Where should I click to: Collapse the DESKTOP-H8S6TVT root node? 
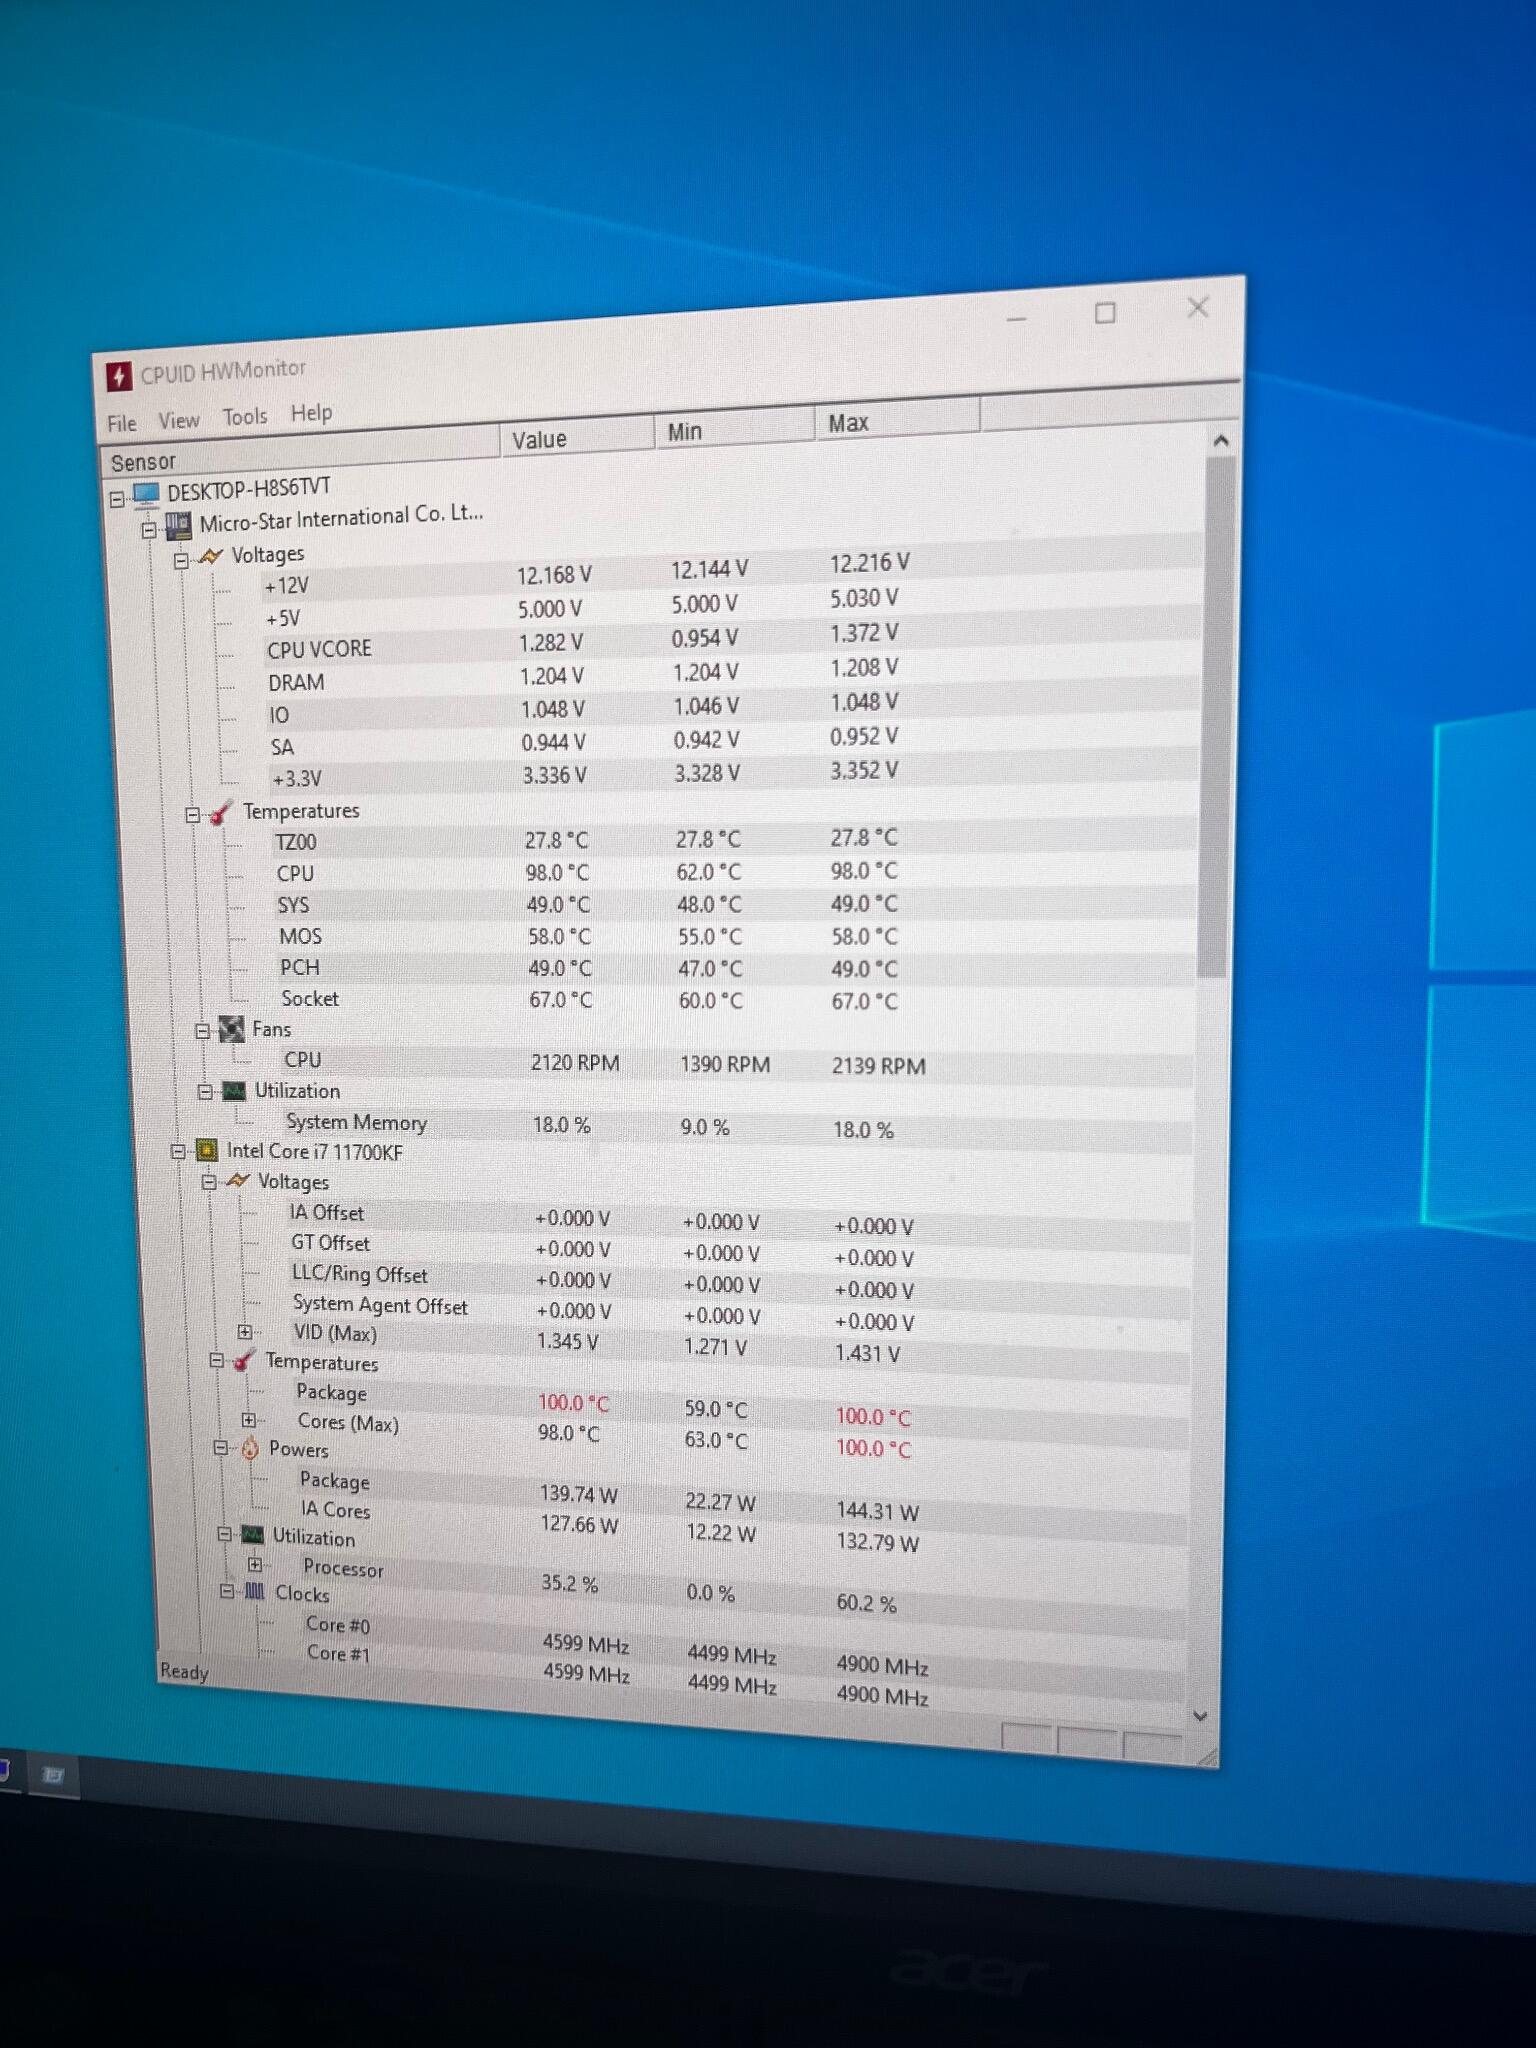coord(117,498)
